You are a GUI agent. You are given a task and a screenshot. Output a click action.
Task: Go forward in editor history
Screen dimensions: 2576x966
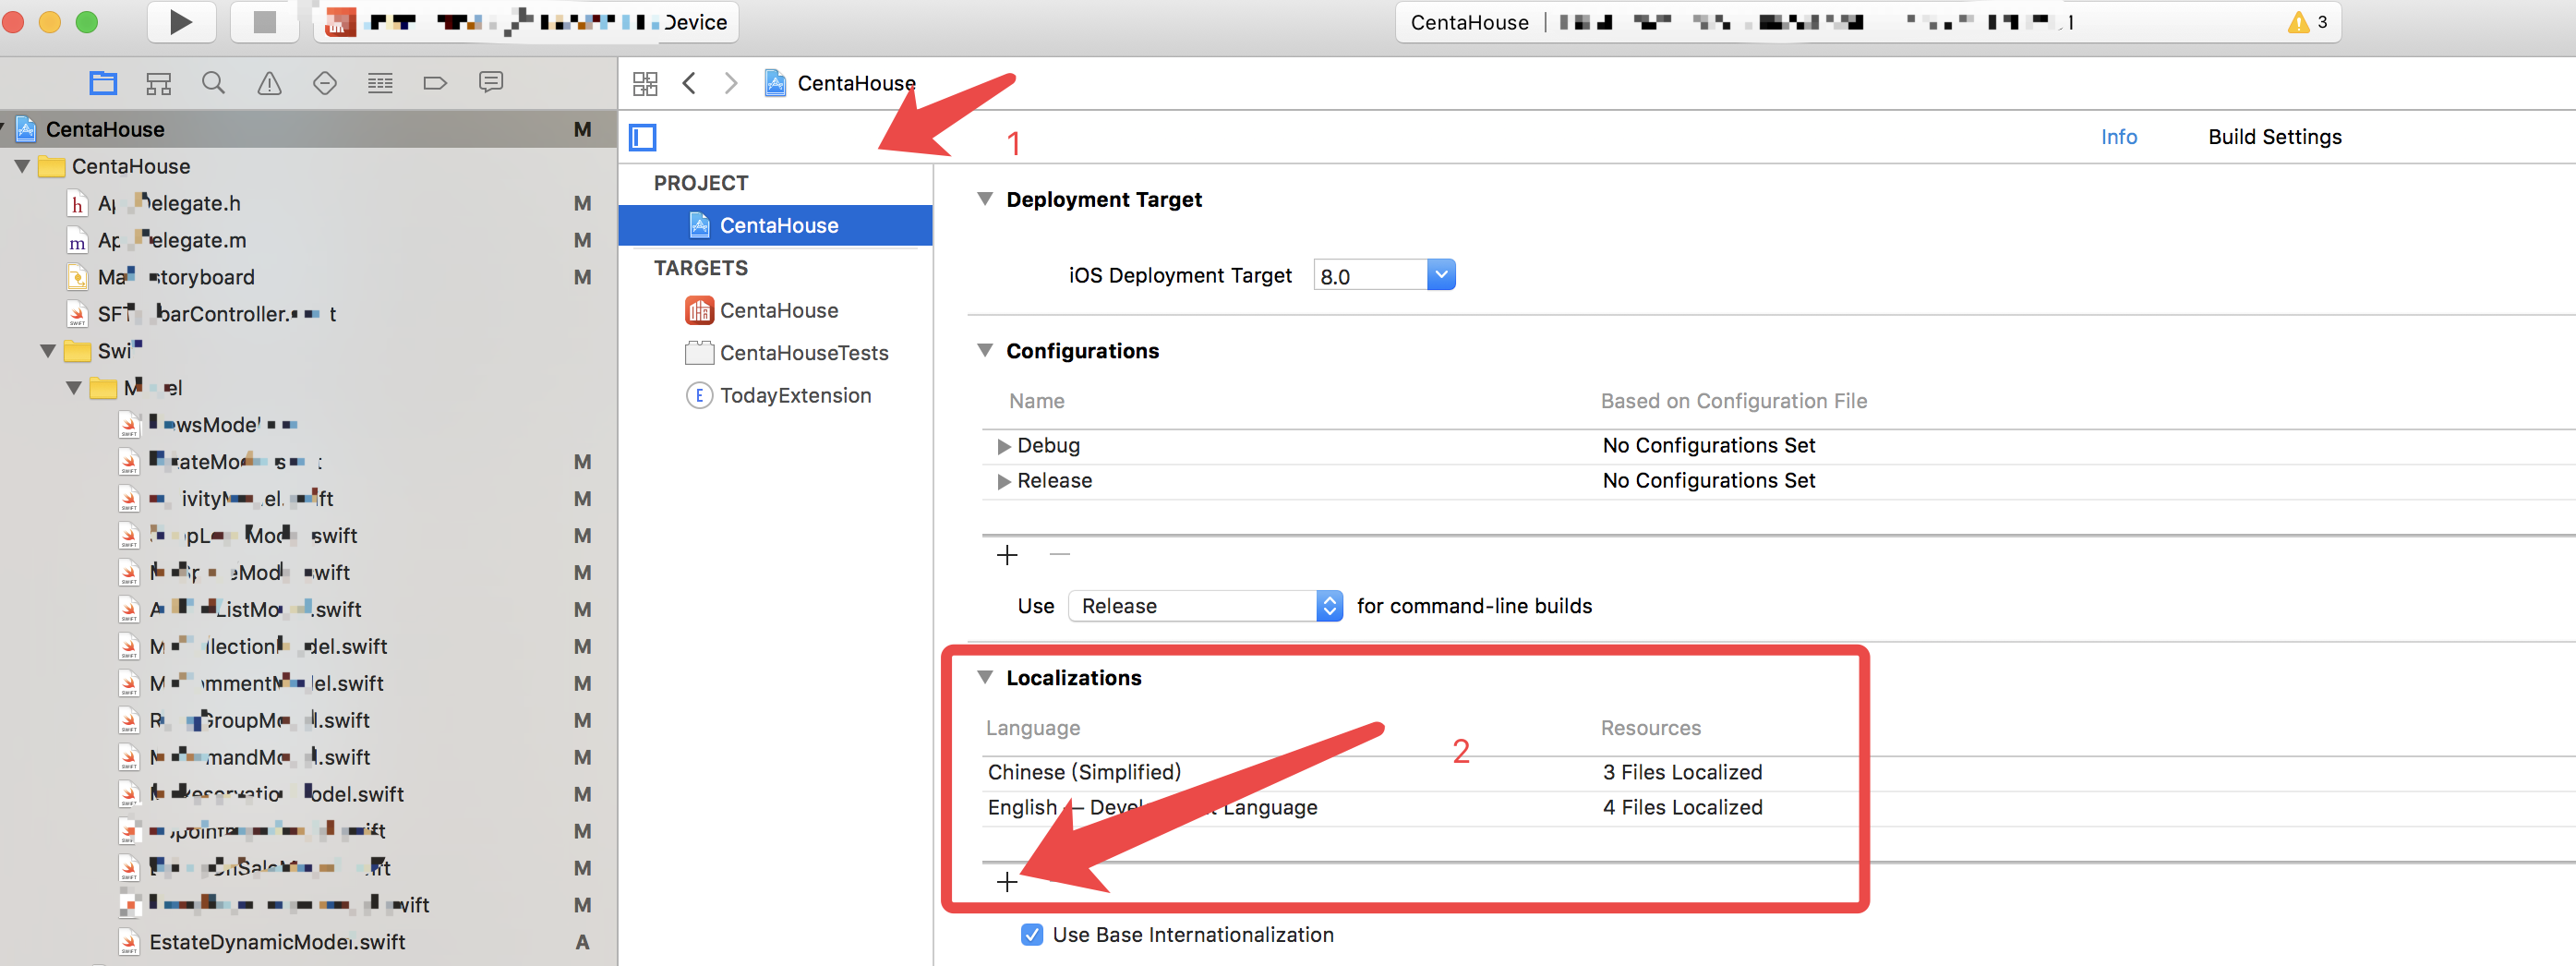(x=731, y=83)
